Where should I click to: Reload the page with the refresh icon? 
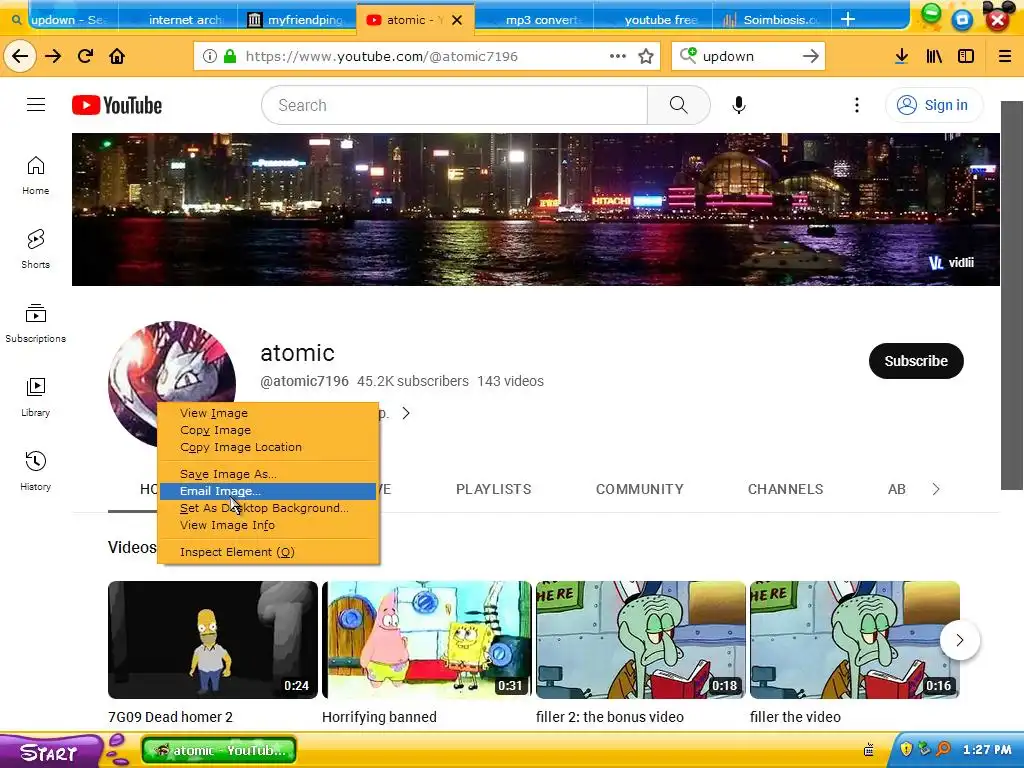coord(85,56)
